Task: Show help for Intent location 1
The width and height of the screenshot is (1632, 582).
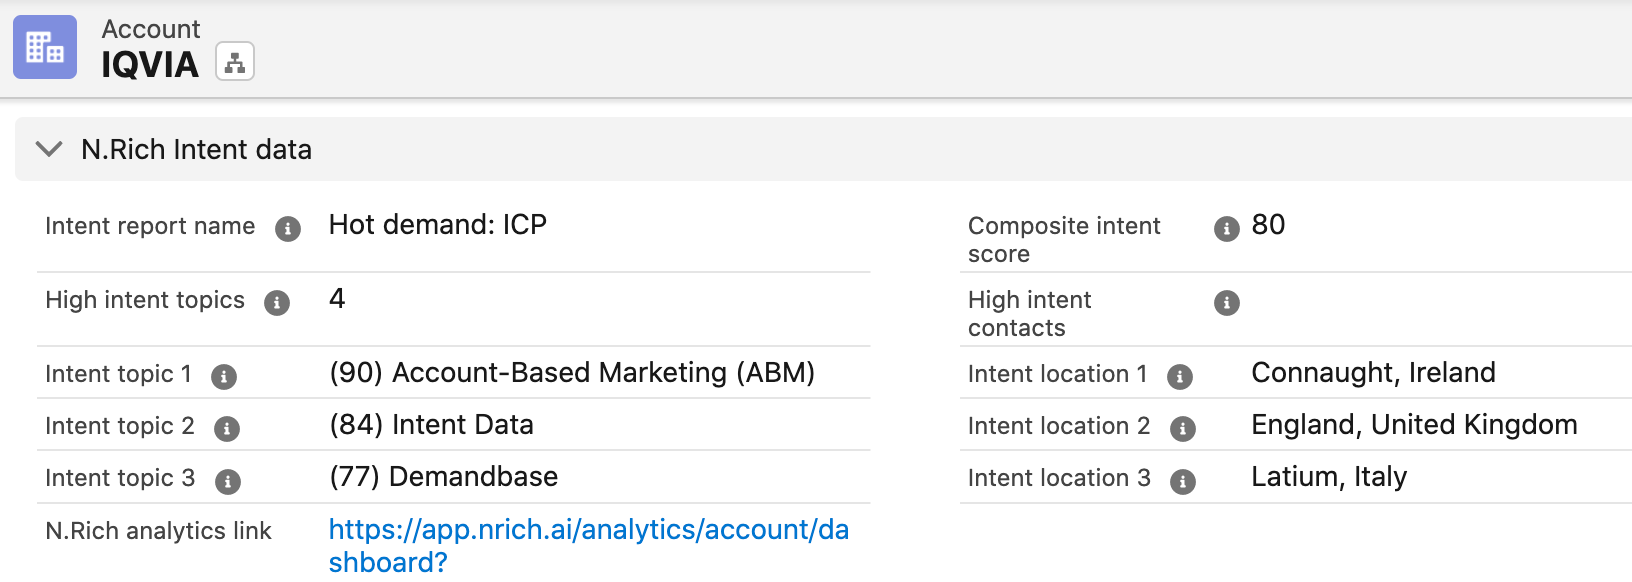Action: click(x=1180, y=377)
